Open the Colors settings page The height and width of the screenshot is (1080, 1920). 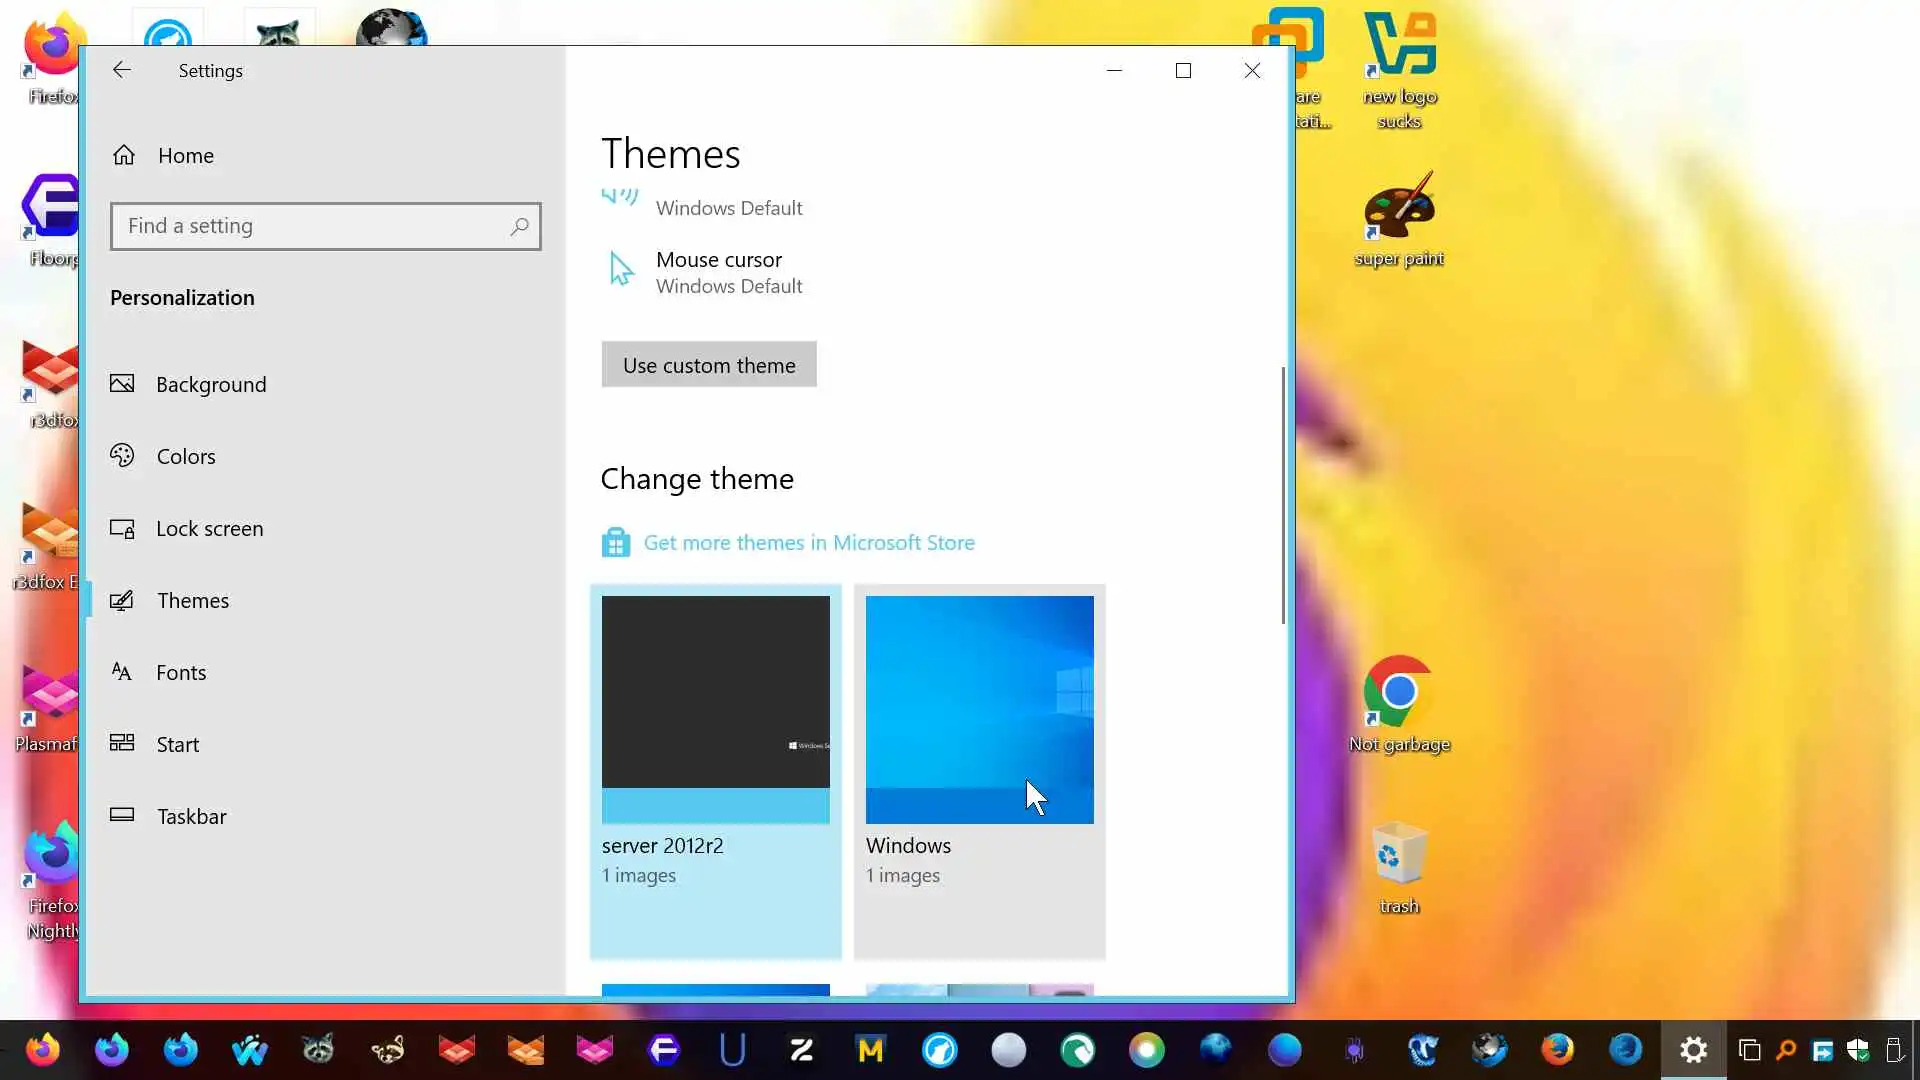[185, 456]
